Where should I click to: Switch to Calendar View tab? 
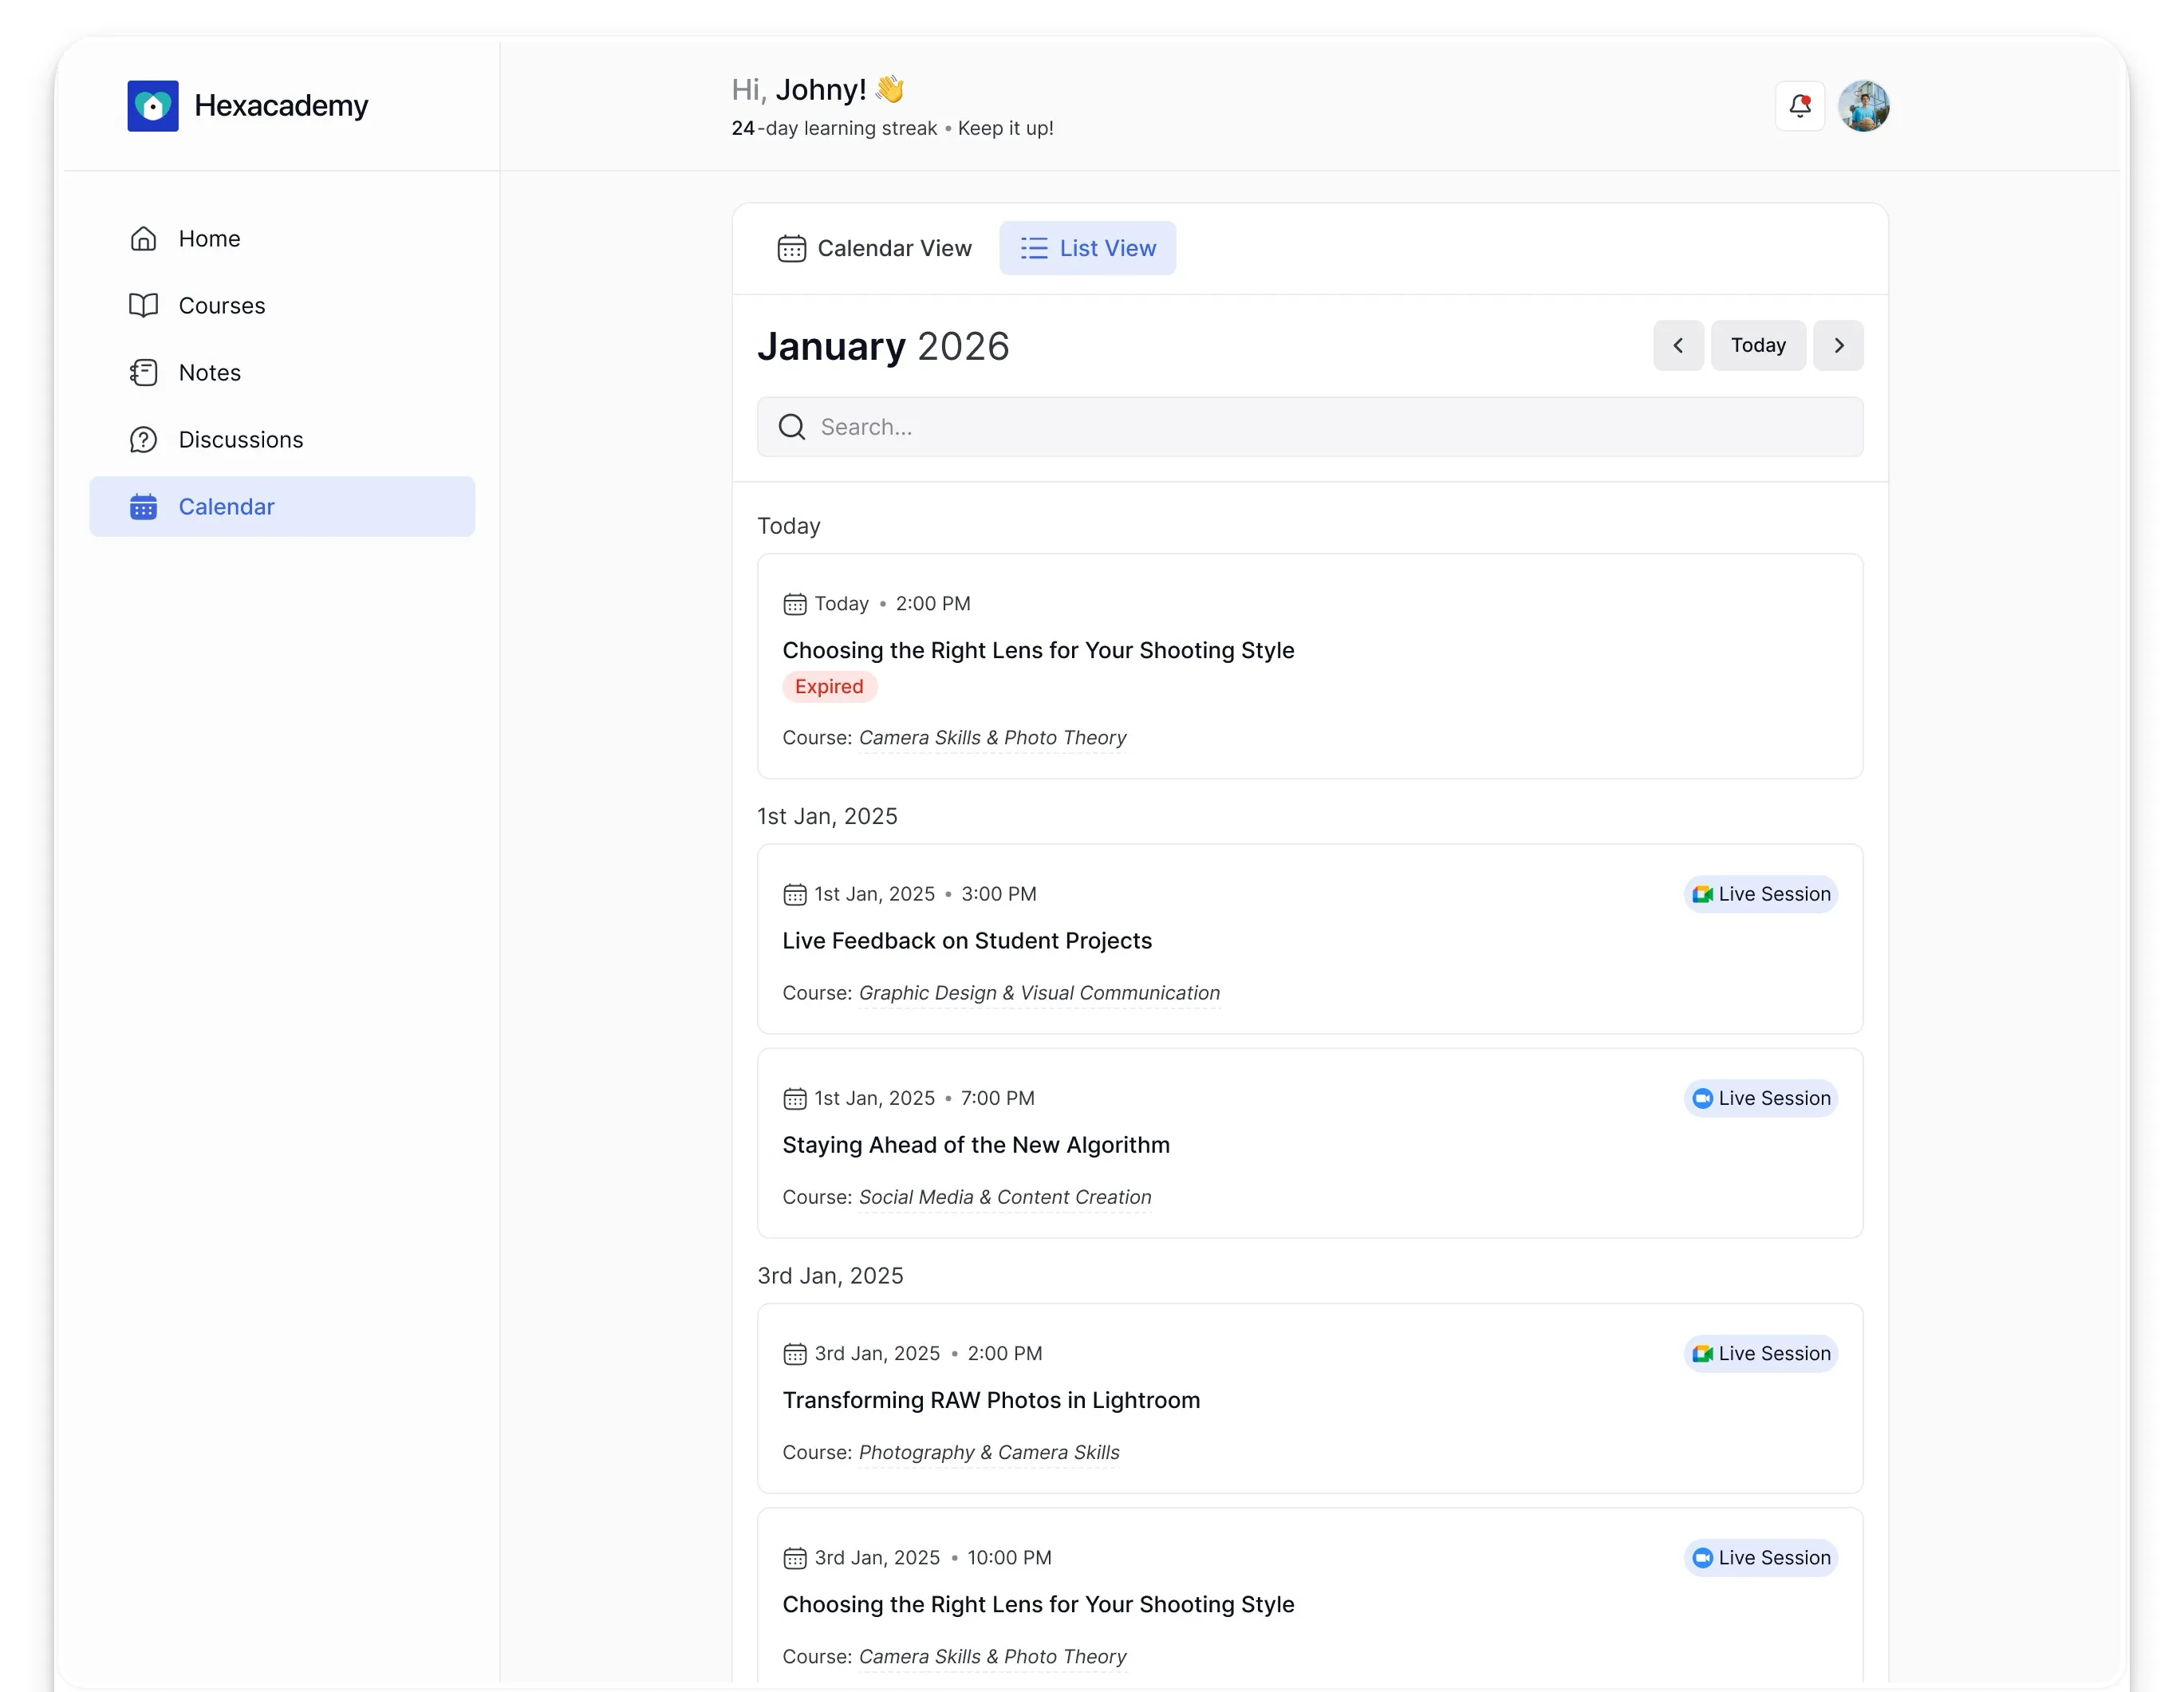click(874, 248)
